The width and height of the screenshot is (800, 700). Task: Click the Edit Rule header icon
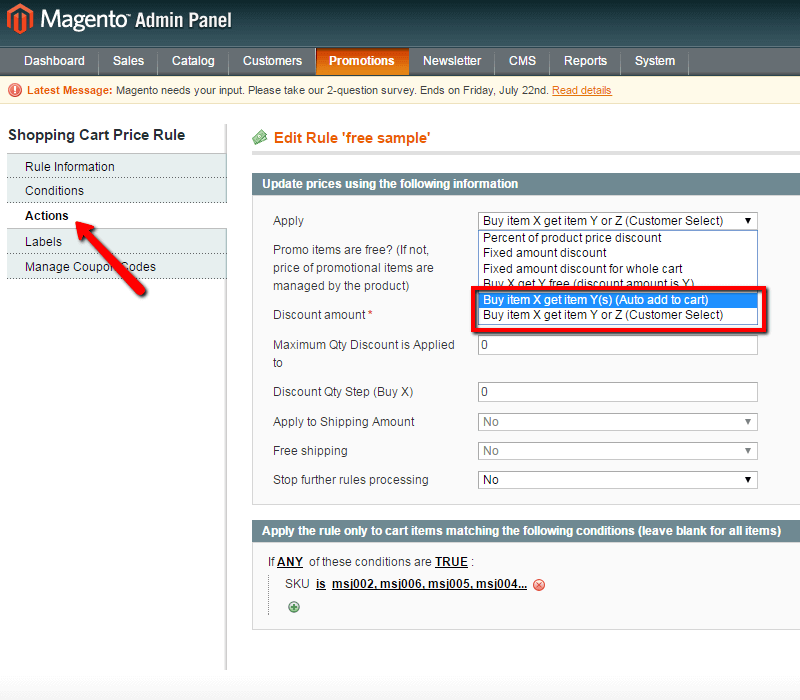(260, 137)
